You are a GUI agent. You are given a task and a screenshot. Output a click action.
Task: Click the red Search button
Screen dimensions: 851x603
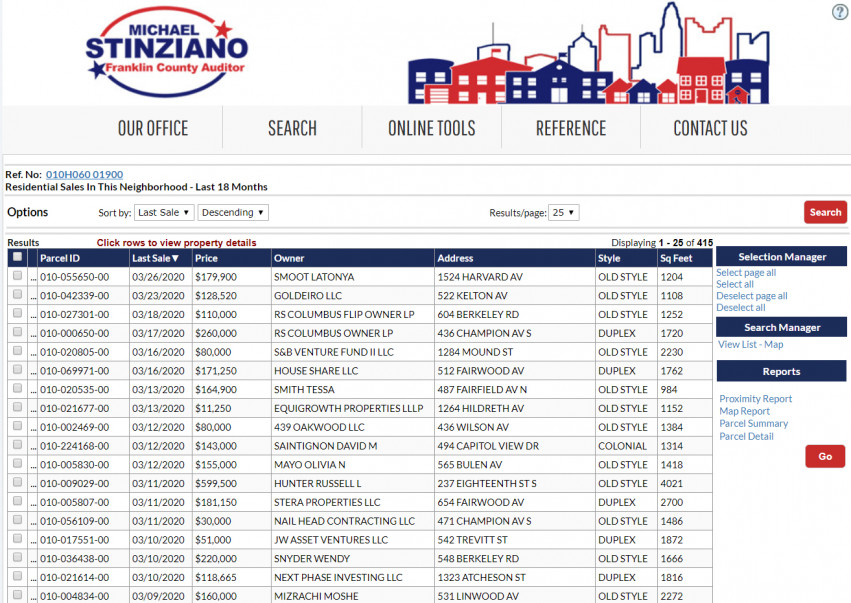pos(825,212)
